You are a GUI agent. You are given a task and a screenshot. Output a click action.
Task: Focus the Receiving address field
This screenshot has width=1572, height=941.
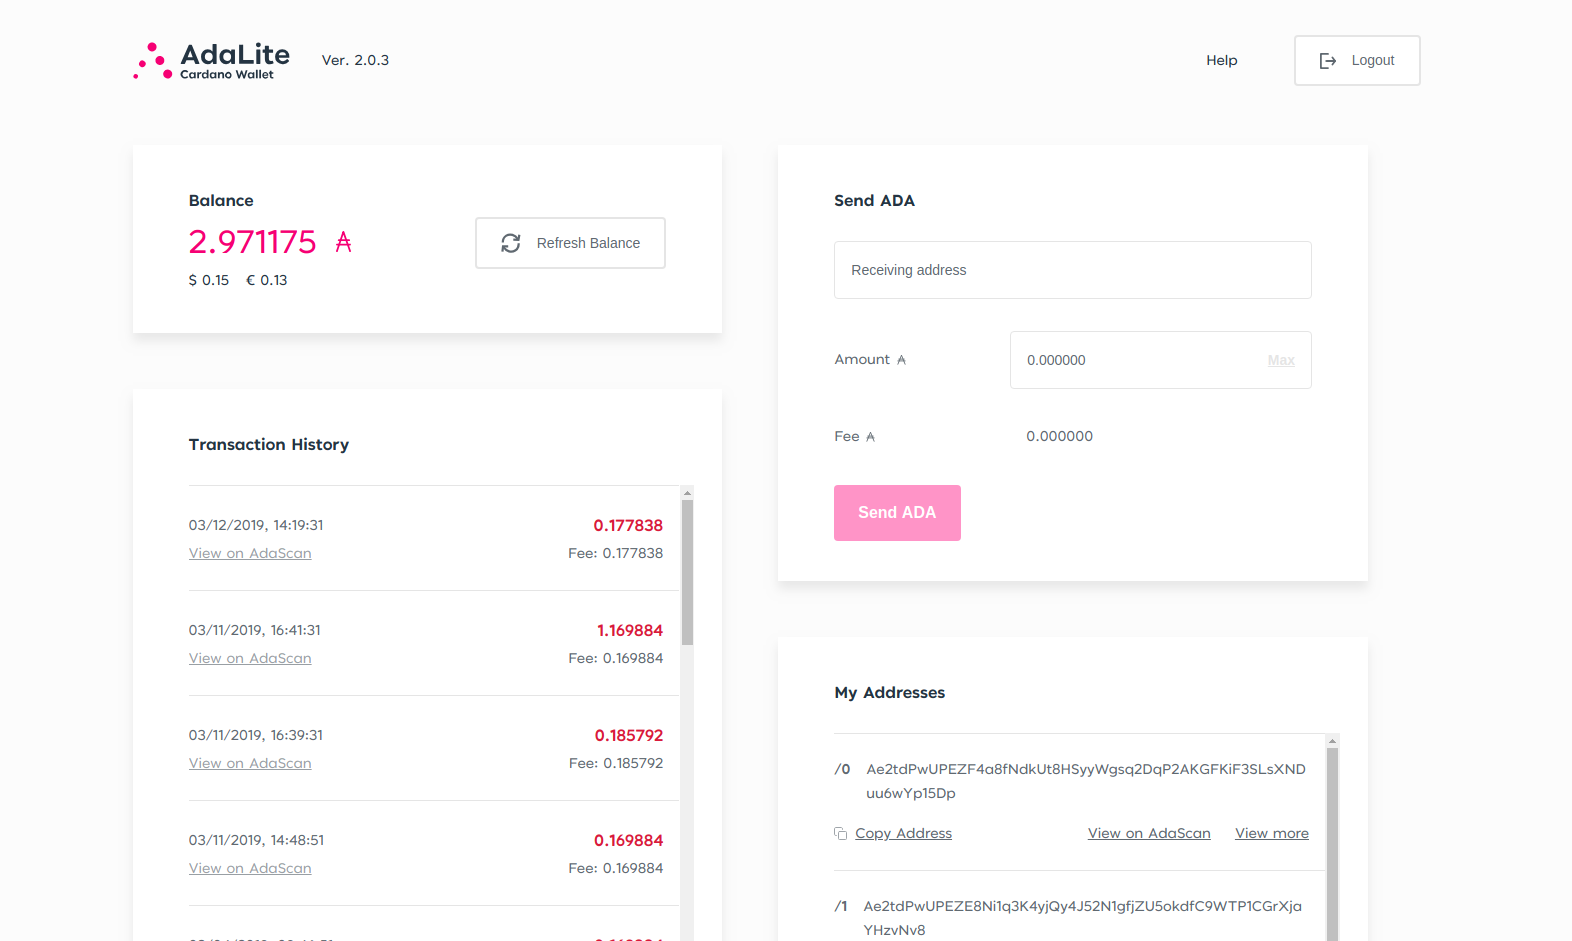(x=1072, y=270)
